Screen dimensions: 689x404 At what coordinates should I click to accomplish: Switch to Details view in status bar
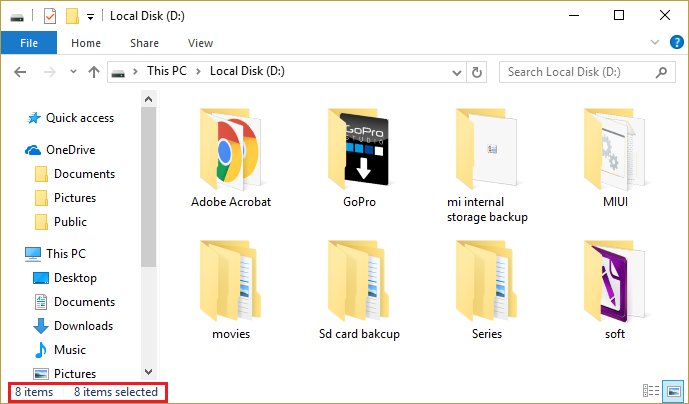coord(650,391)
